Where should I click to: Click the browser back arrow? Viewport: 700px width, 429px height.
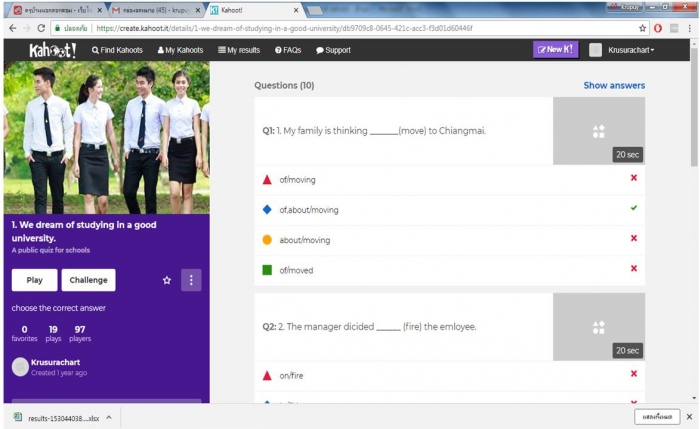click(x=11, y=28)
